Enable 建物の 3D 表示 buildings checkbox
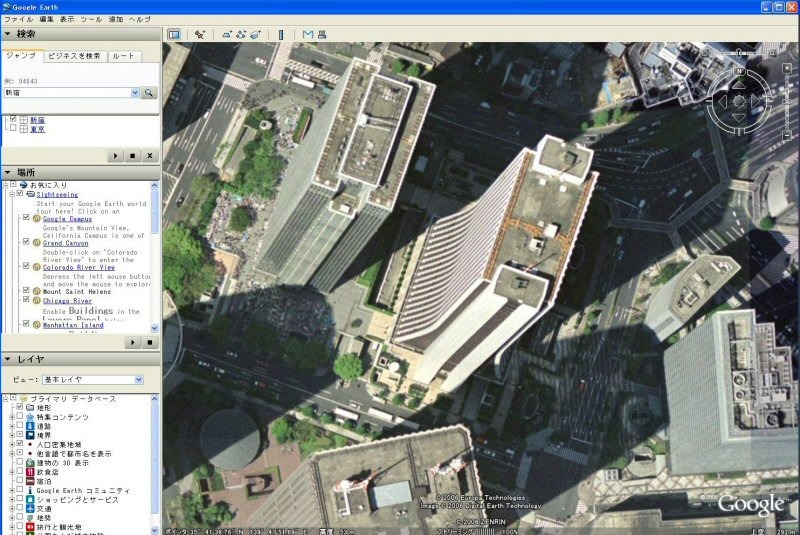 (20, 463)
